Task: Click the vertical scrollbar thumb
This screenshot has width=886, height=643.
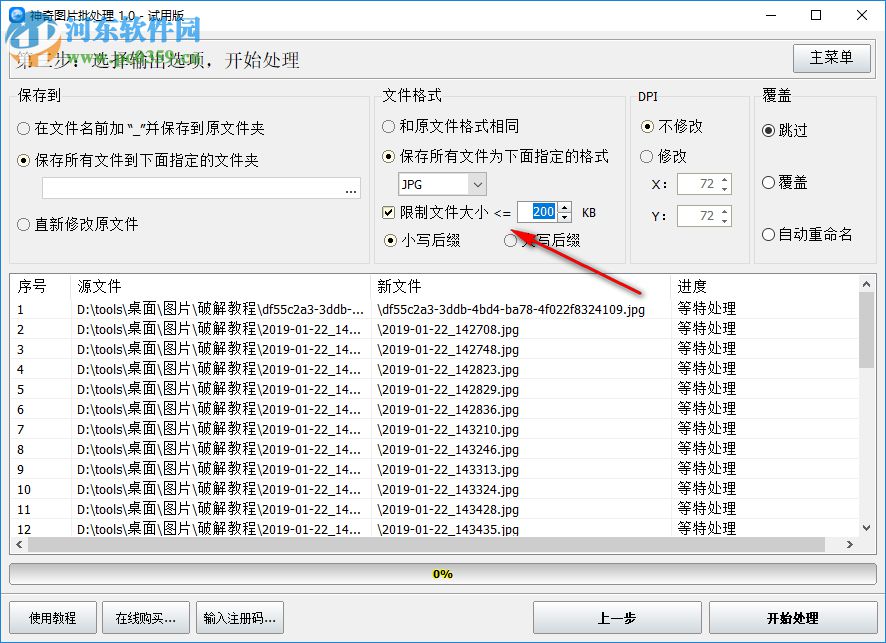Action: click(866, 331)
